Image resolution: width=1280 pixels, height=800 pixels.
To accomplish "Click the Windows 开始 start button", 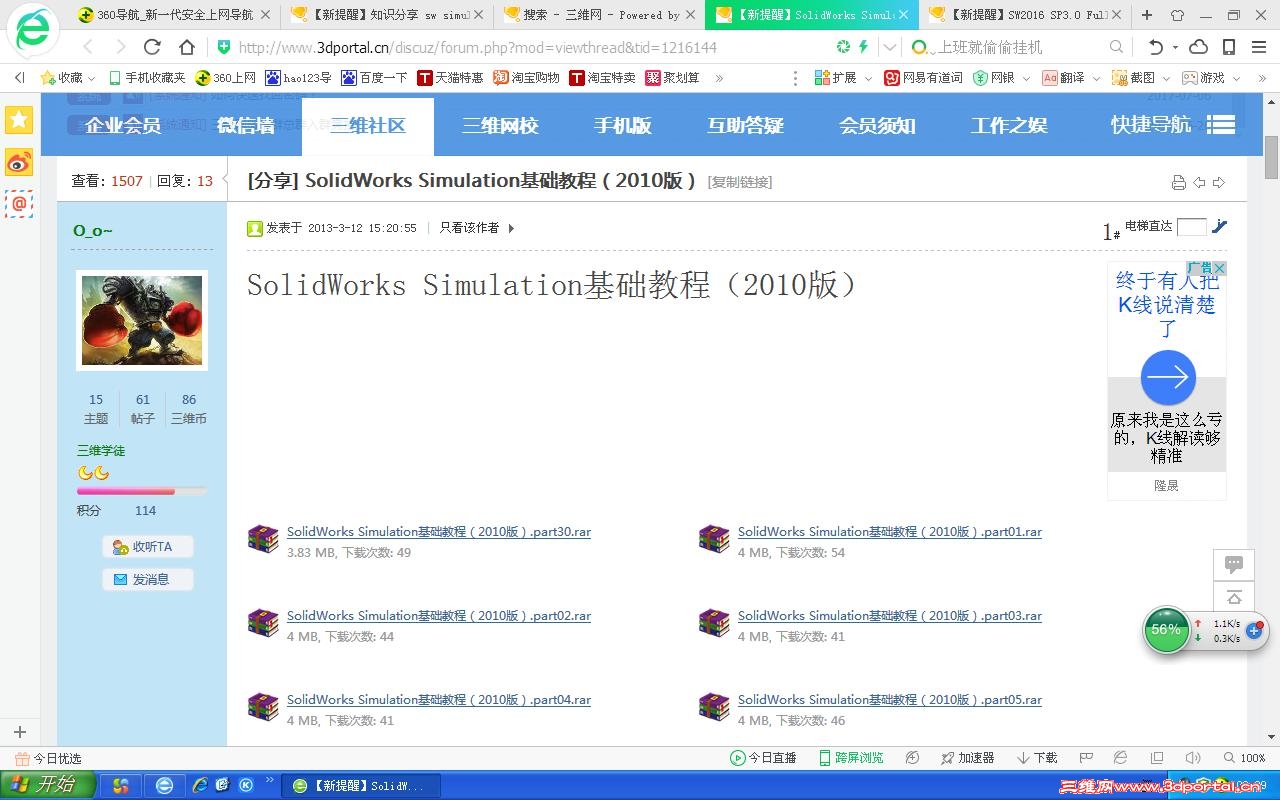I will coord(47,785).
